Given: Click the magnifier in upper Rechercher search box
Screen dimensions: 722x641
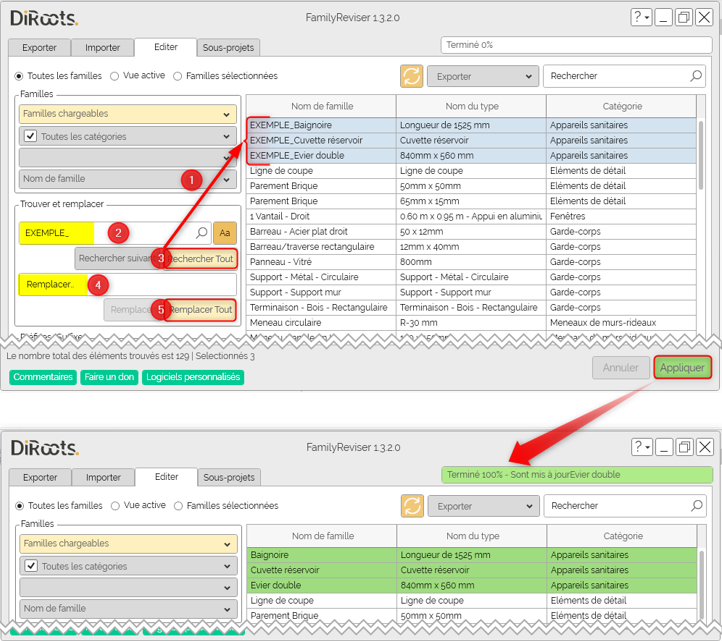Looking at the screenshot, I should click(696, 76).
